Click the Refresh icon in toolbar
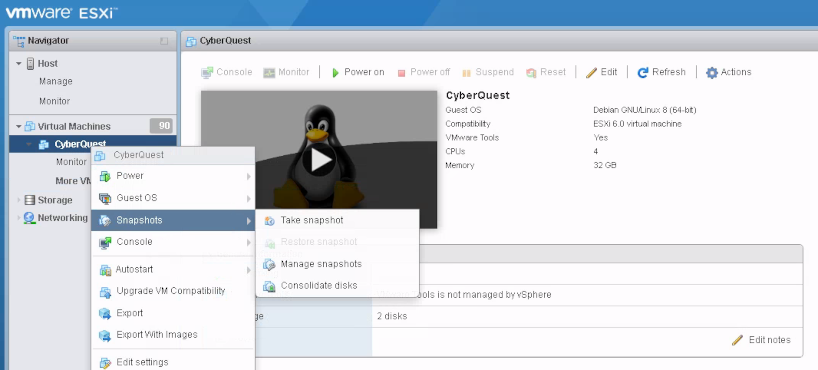Image resolution: width=818 pixels, height=370 pixels. click(643, 73)
